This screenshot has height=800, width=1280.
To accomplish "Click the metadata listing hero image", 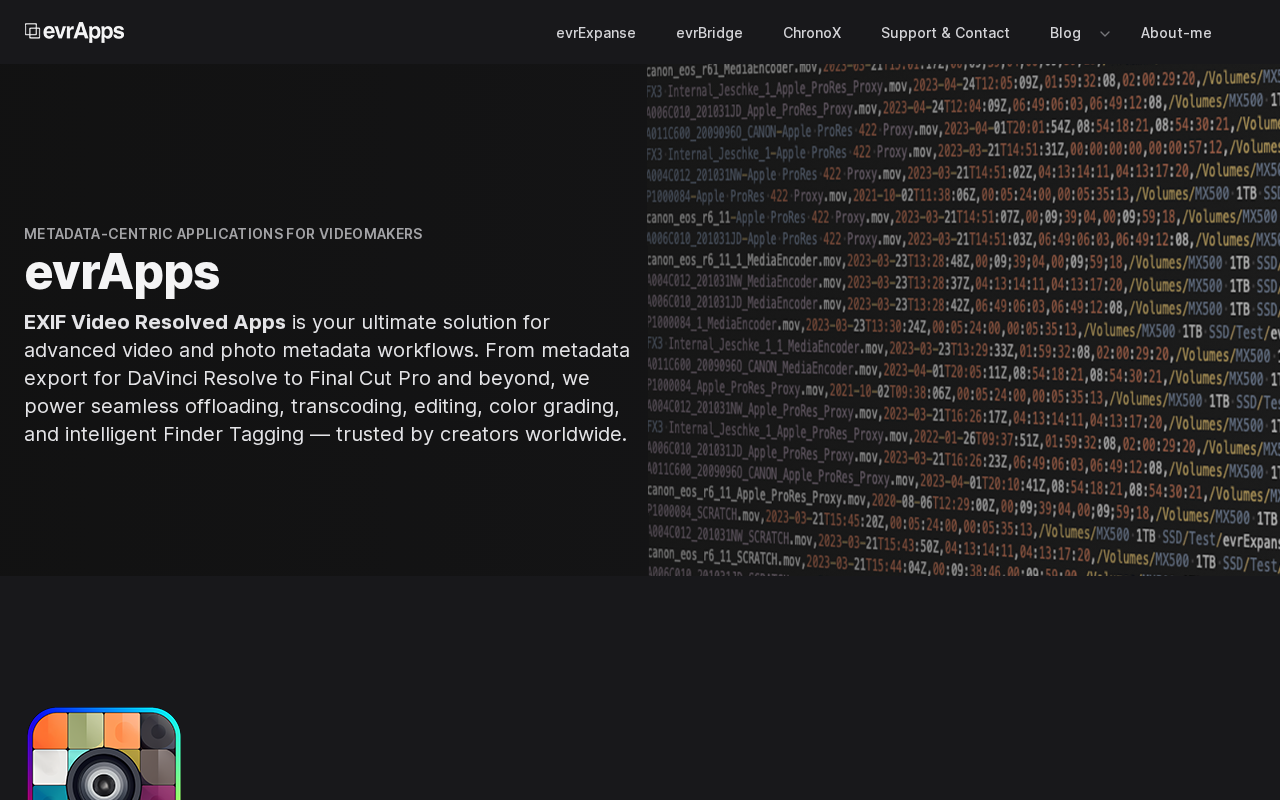I will pos(963,320).
